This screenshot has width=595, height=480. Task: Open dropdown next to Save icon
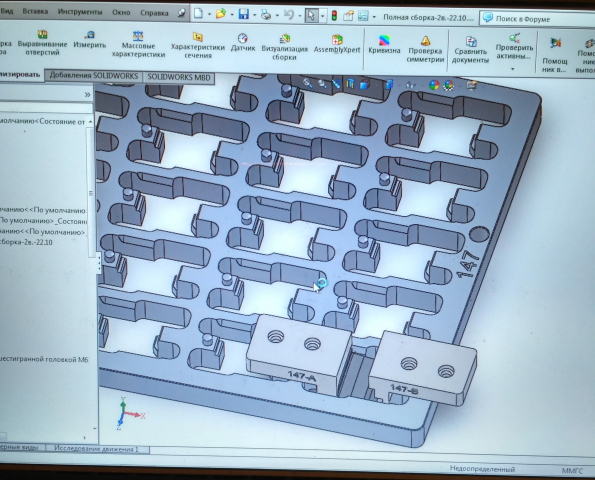tap(254, 15)
